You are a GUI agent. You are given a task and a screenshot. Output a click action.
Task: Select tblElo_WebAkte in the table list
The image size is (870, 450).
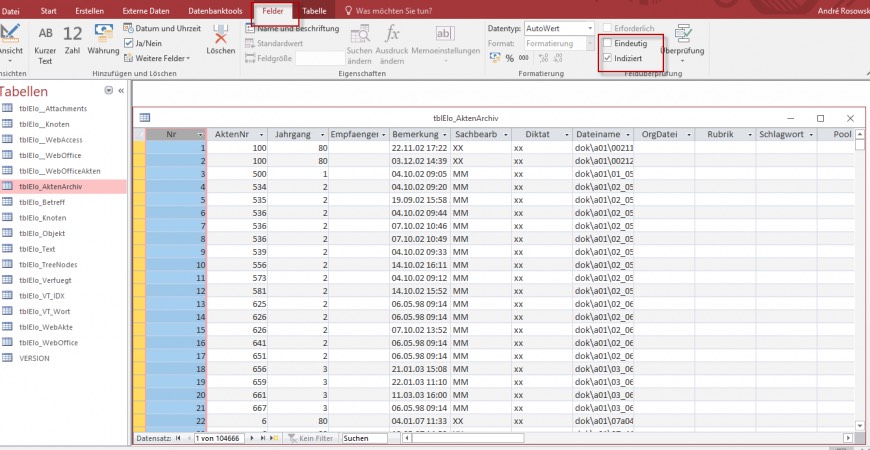45,327
